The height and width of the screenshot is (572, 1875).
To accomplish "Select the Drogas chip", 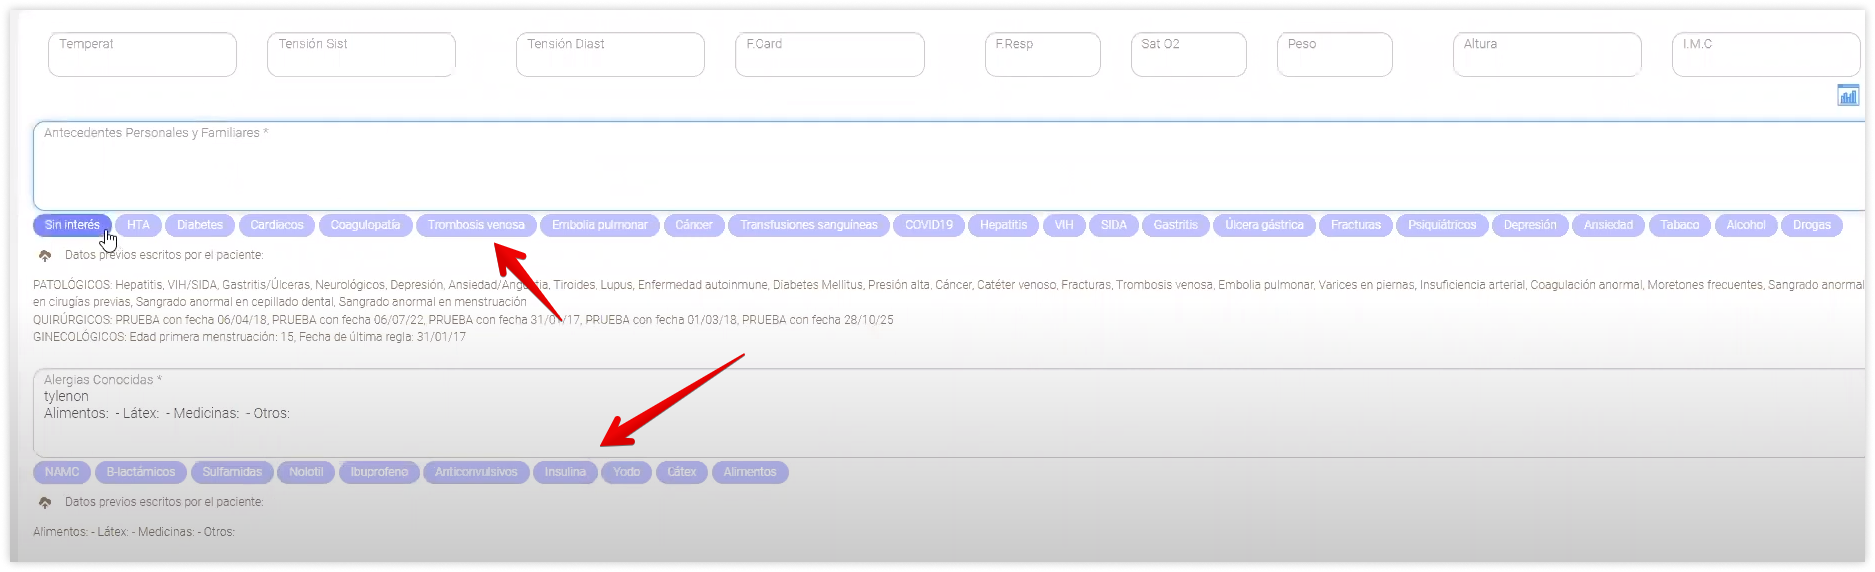I will [x=1812, y=225].
